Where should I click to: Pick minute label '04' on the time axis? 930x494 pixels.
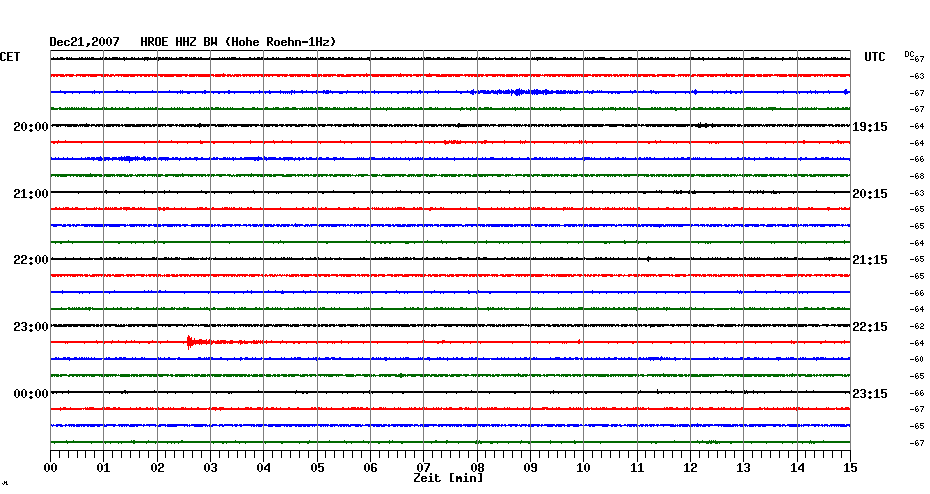(x=264, y=468)
